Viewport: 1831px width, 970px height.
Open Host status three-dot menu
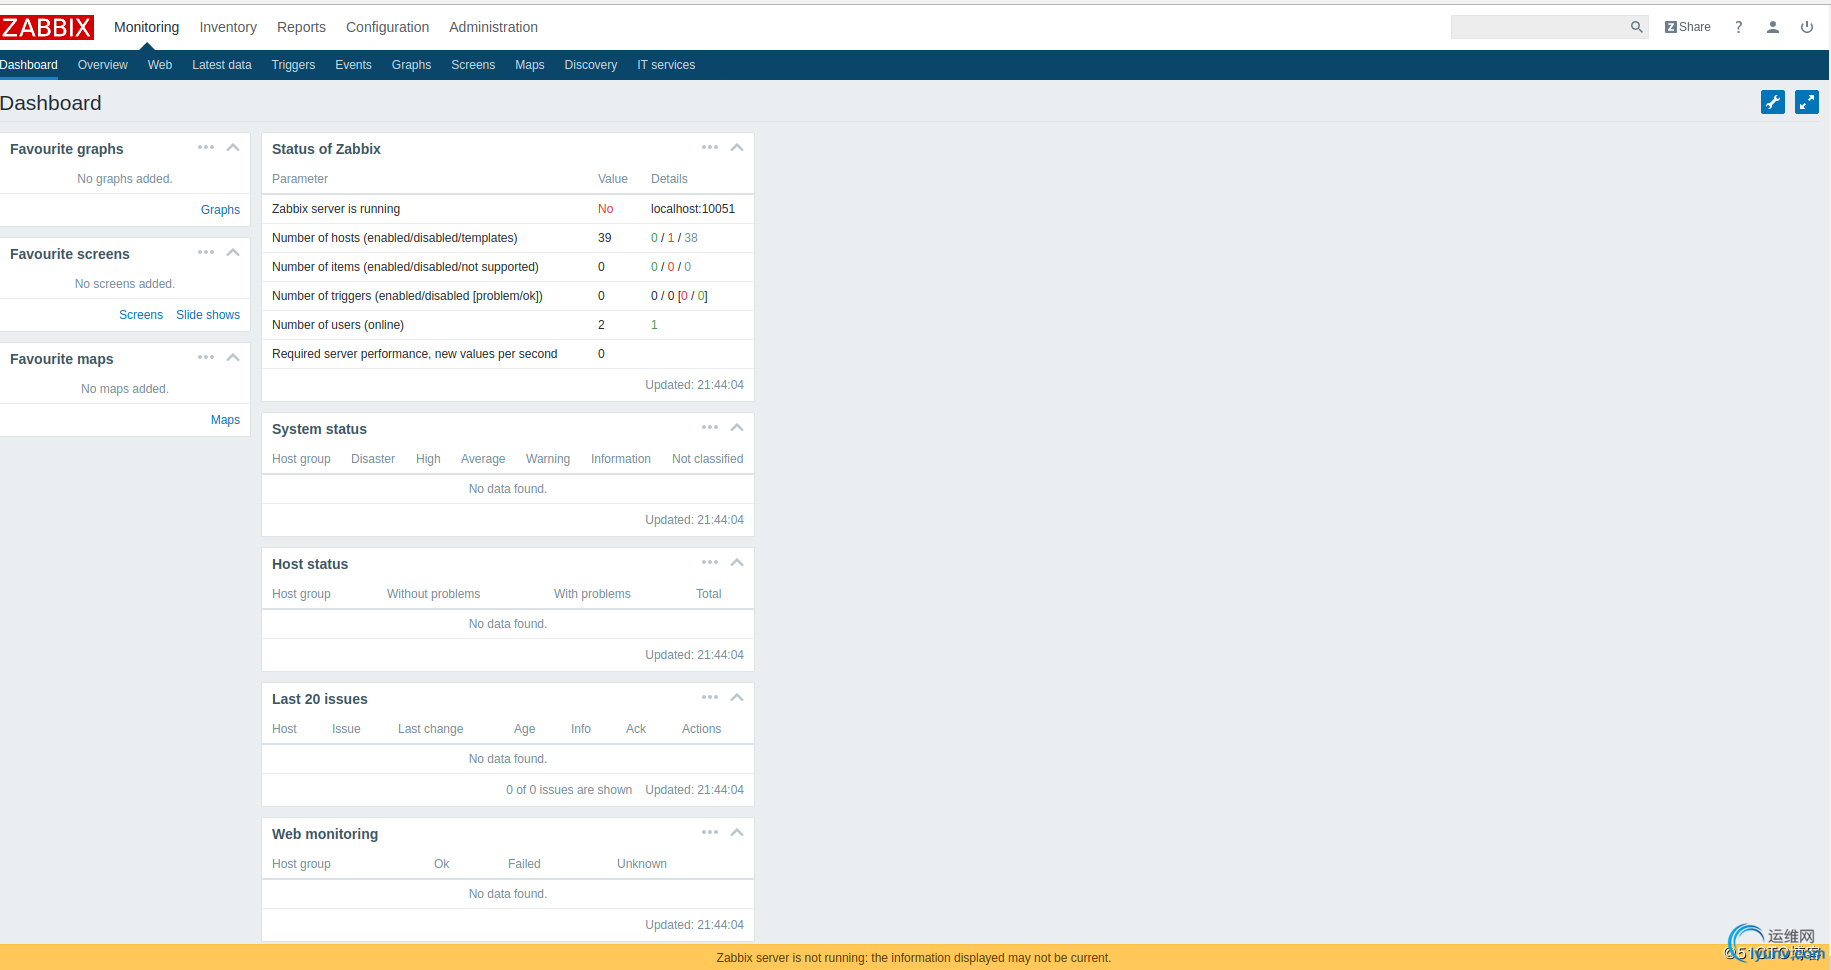(x=710, y=563)
